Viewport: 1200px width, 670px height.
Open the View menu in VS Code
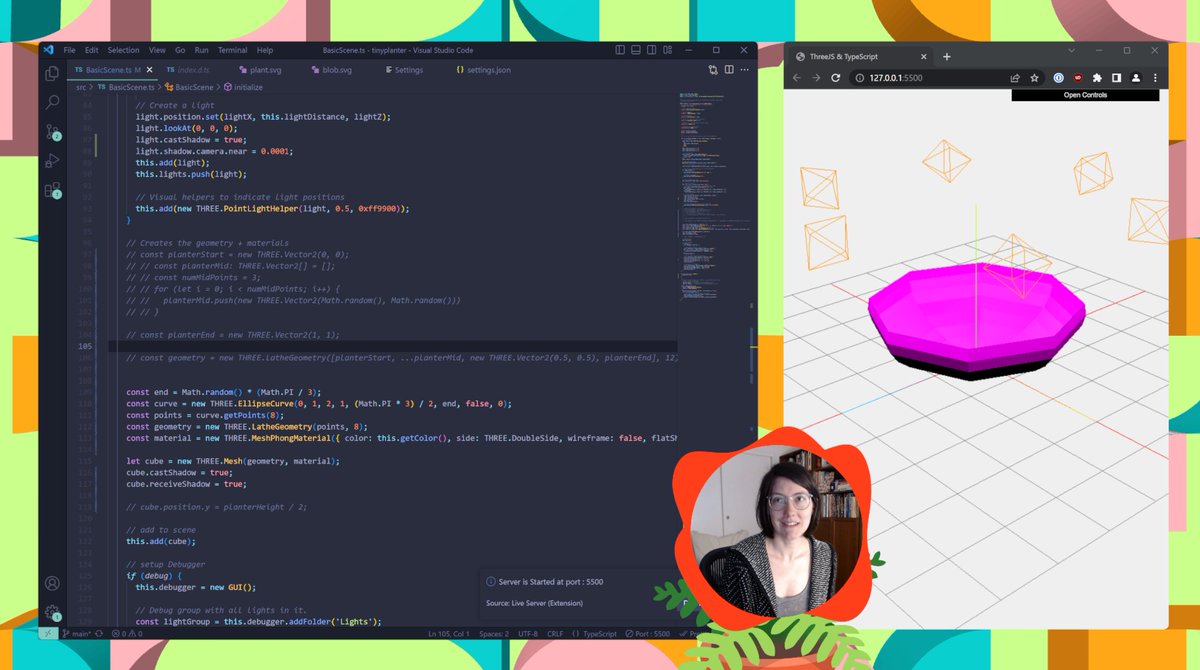point(158,50)
